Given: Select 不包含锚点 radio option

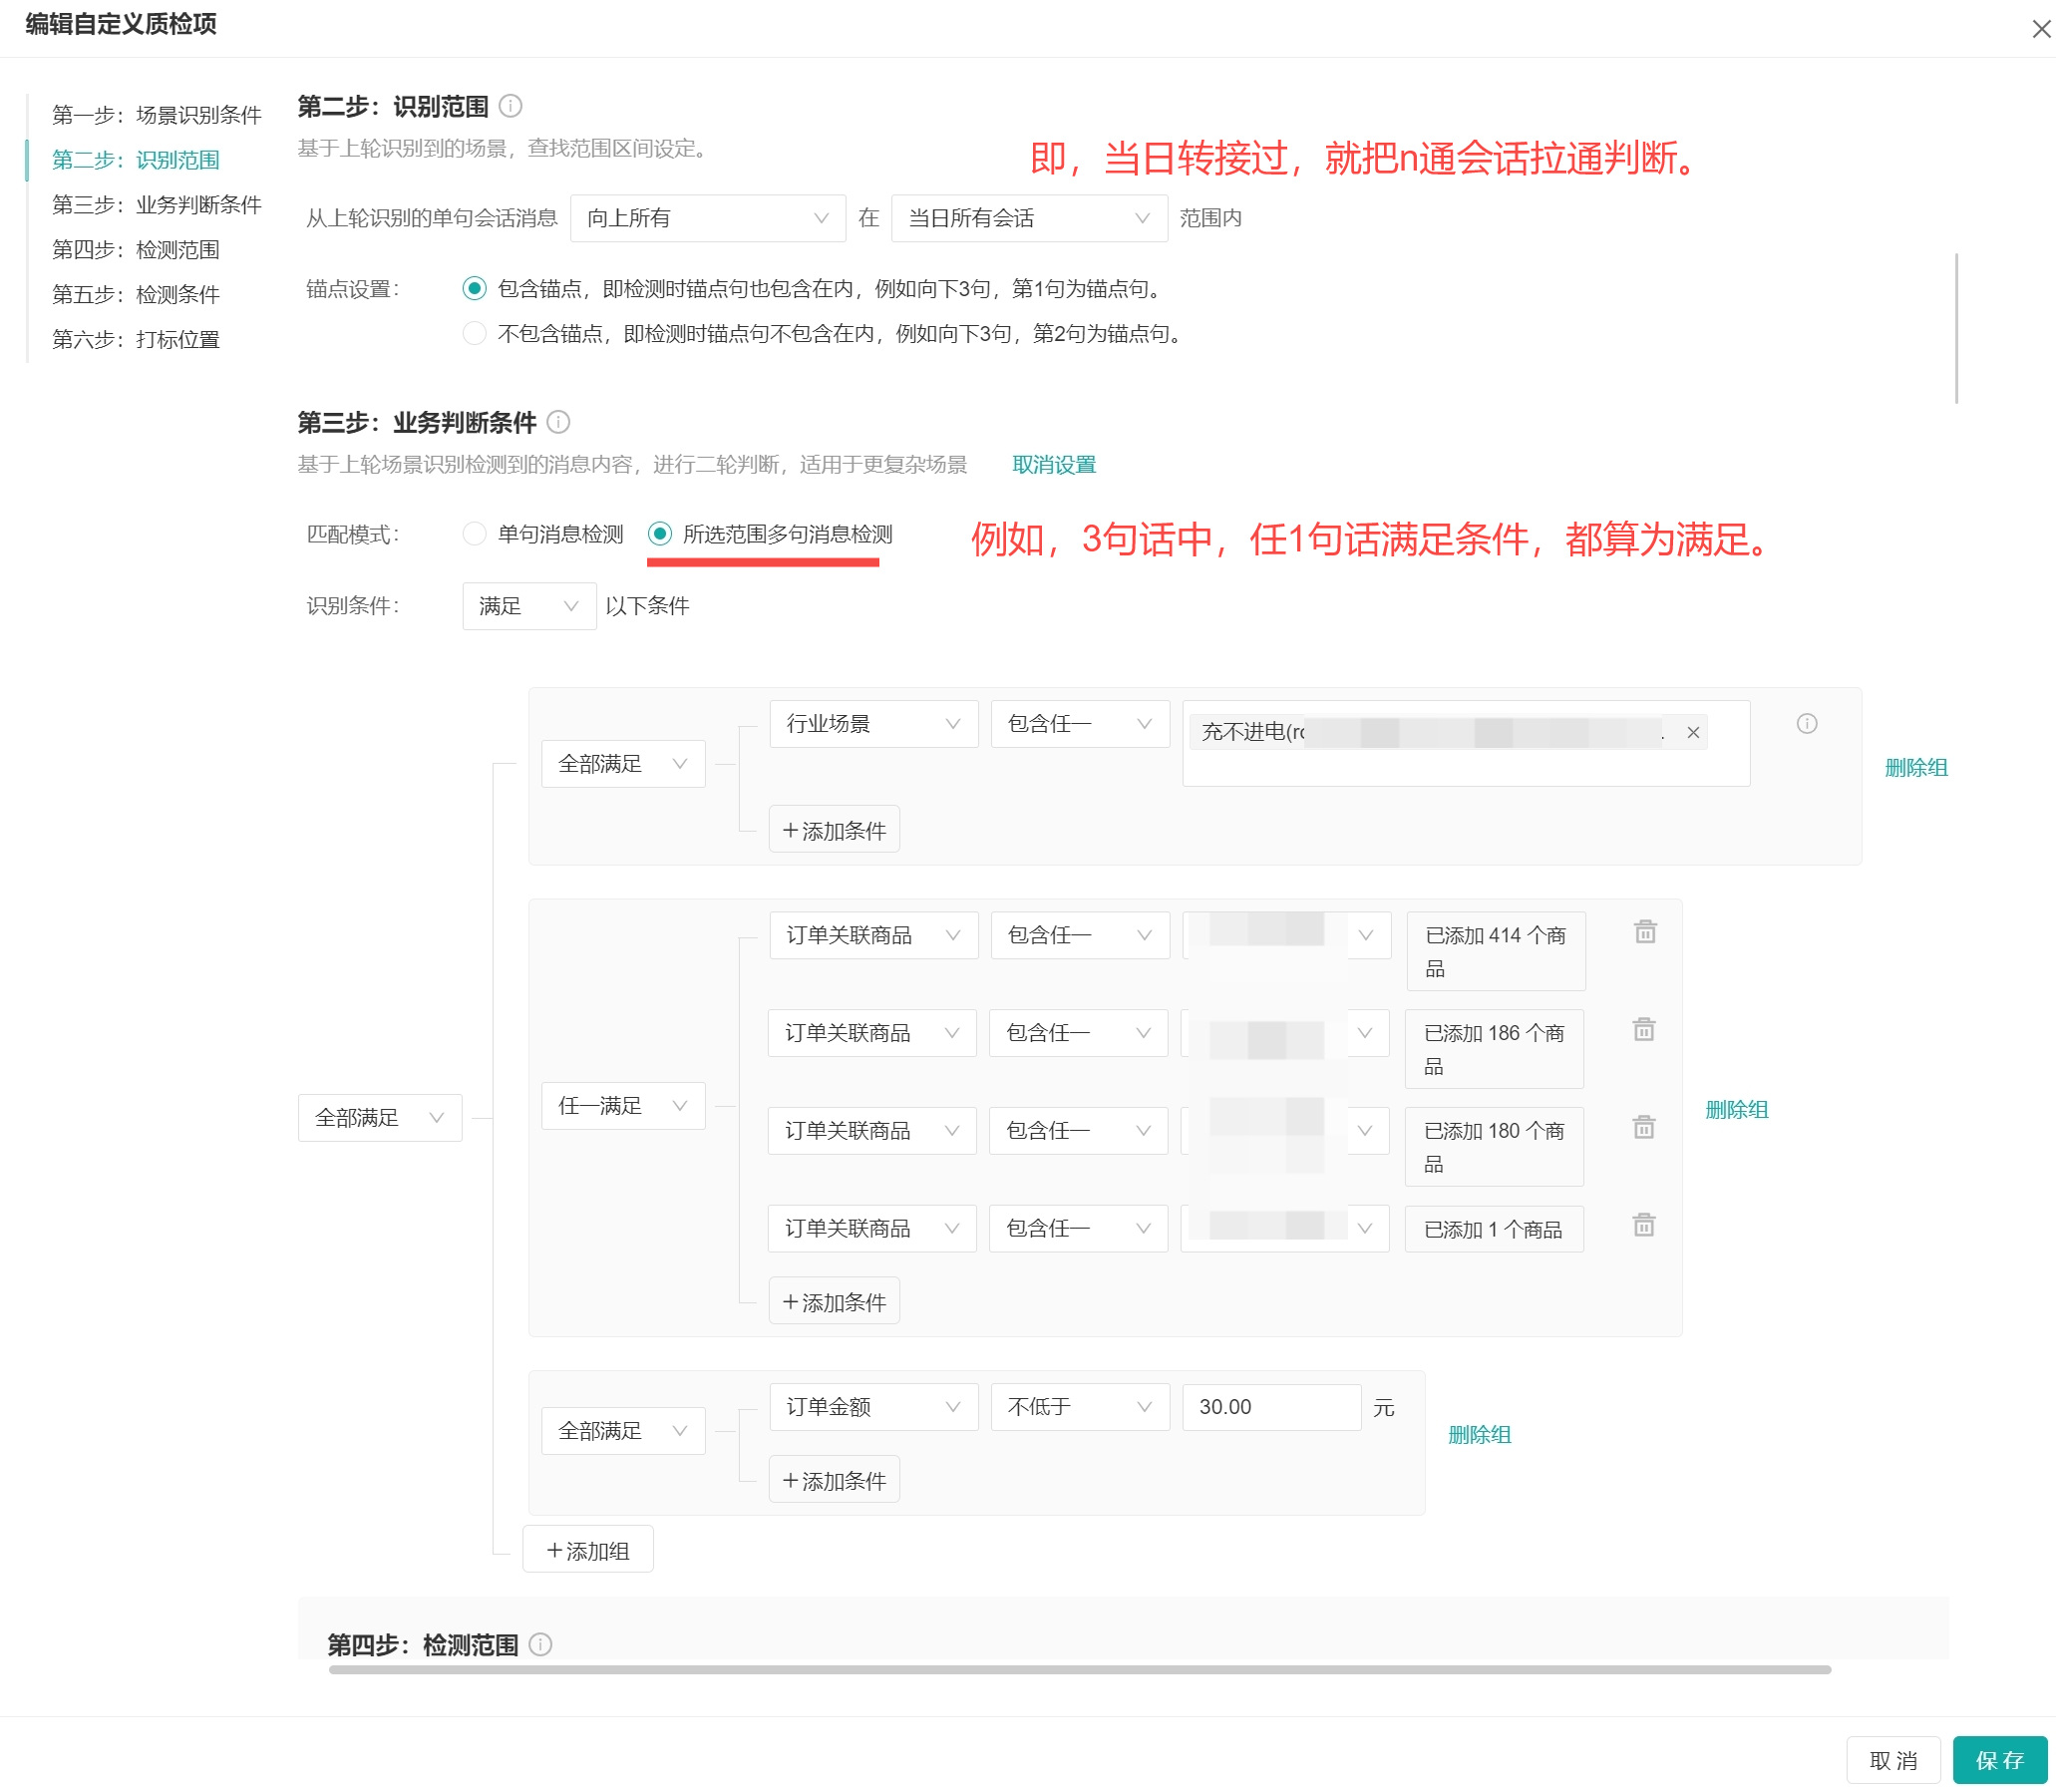Looking at the screenshot, I should click(474, 333).
